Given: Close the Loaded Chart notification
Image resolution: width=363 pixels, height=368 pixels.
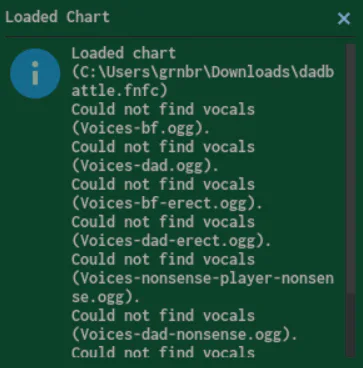Looking at the screenshot, I should click(344, 19).
